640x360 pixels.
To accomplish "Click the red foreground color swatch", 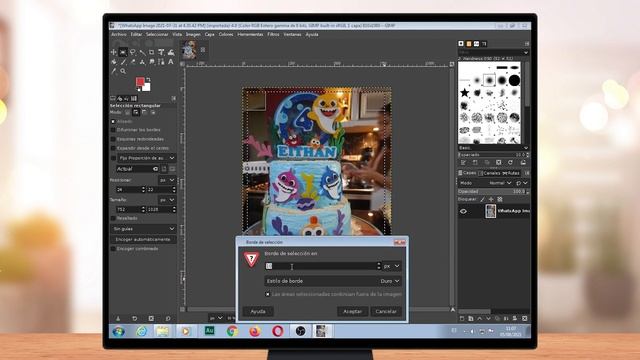I will tap(140, 82).
